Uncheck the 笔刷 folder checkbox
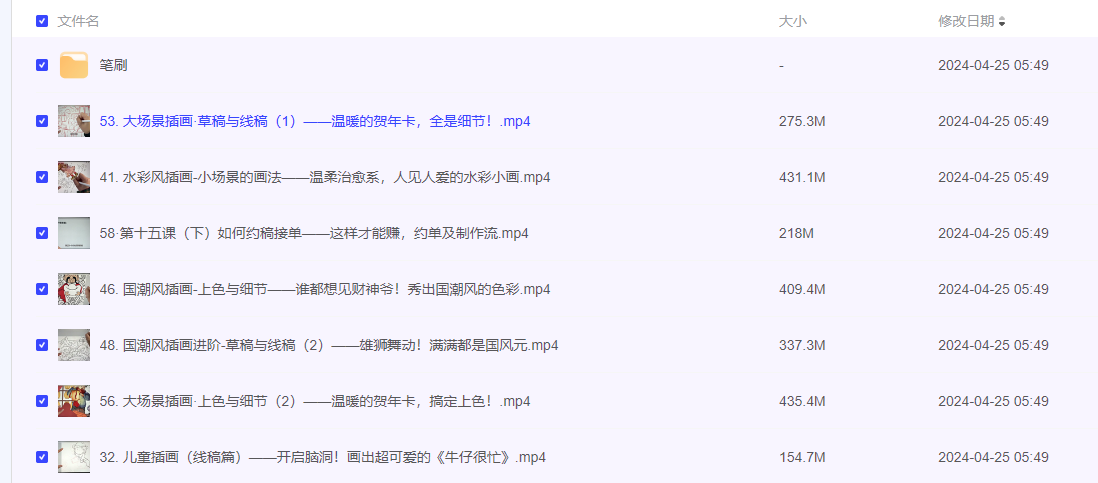 click(42, 65)
